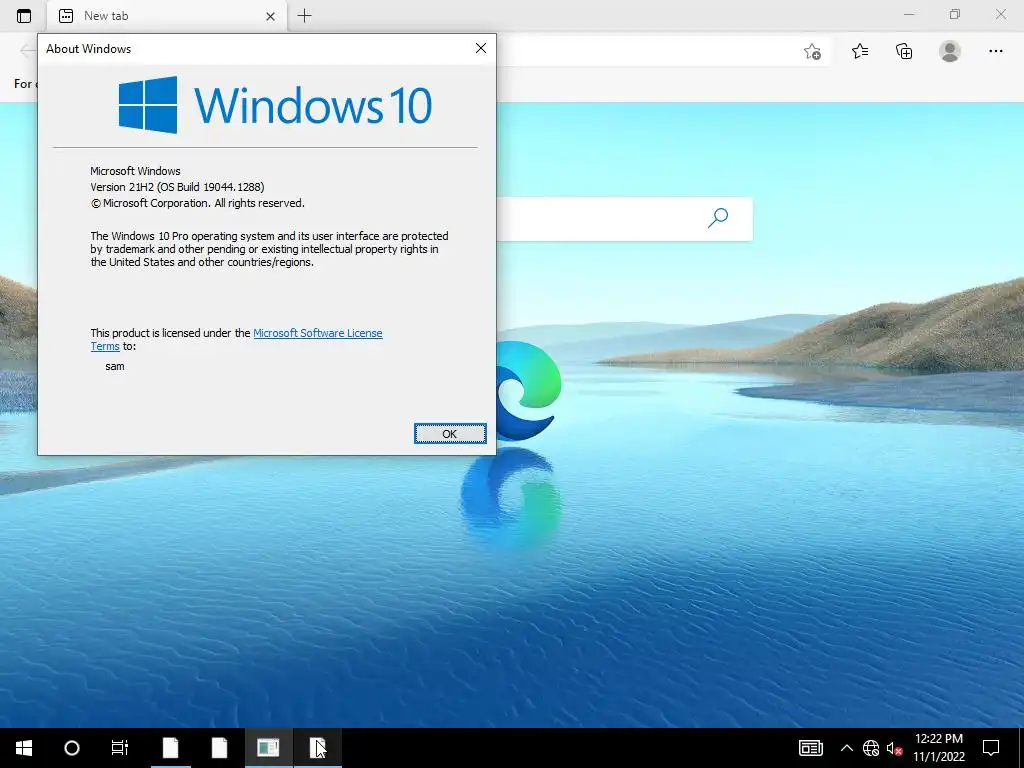
Task: Open the Microsoft Software License link
Action: tap(317, 333)
